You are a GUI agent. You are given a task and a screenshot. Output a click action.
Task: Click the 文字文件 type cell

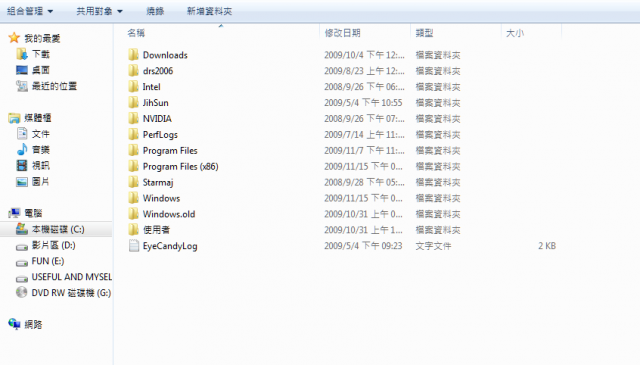click(x=433, y=246)
